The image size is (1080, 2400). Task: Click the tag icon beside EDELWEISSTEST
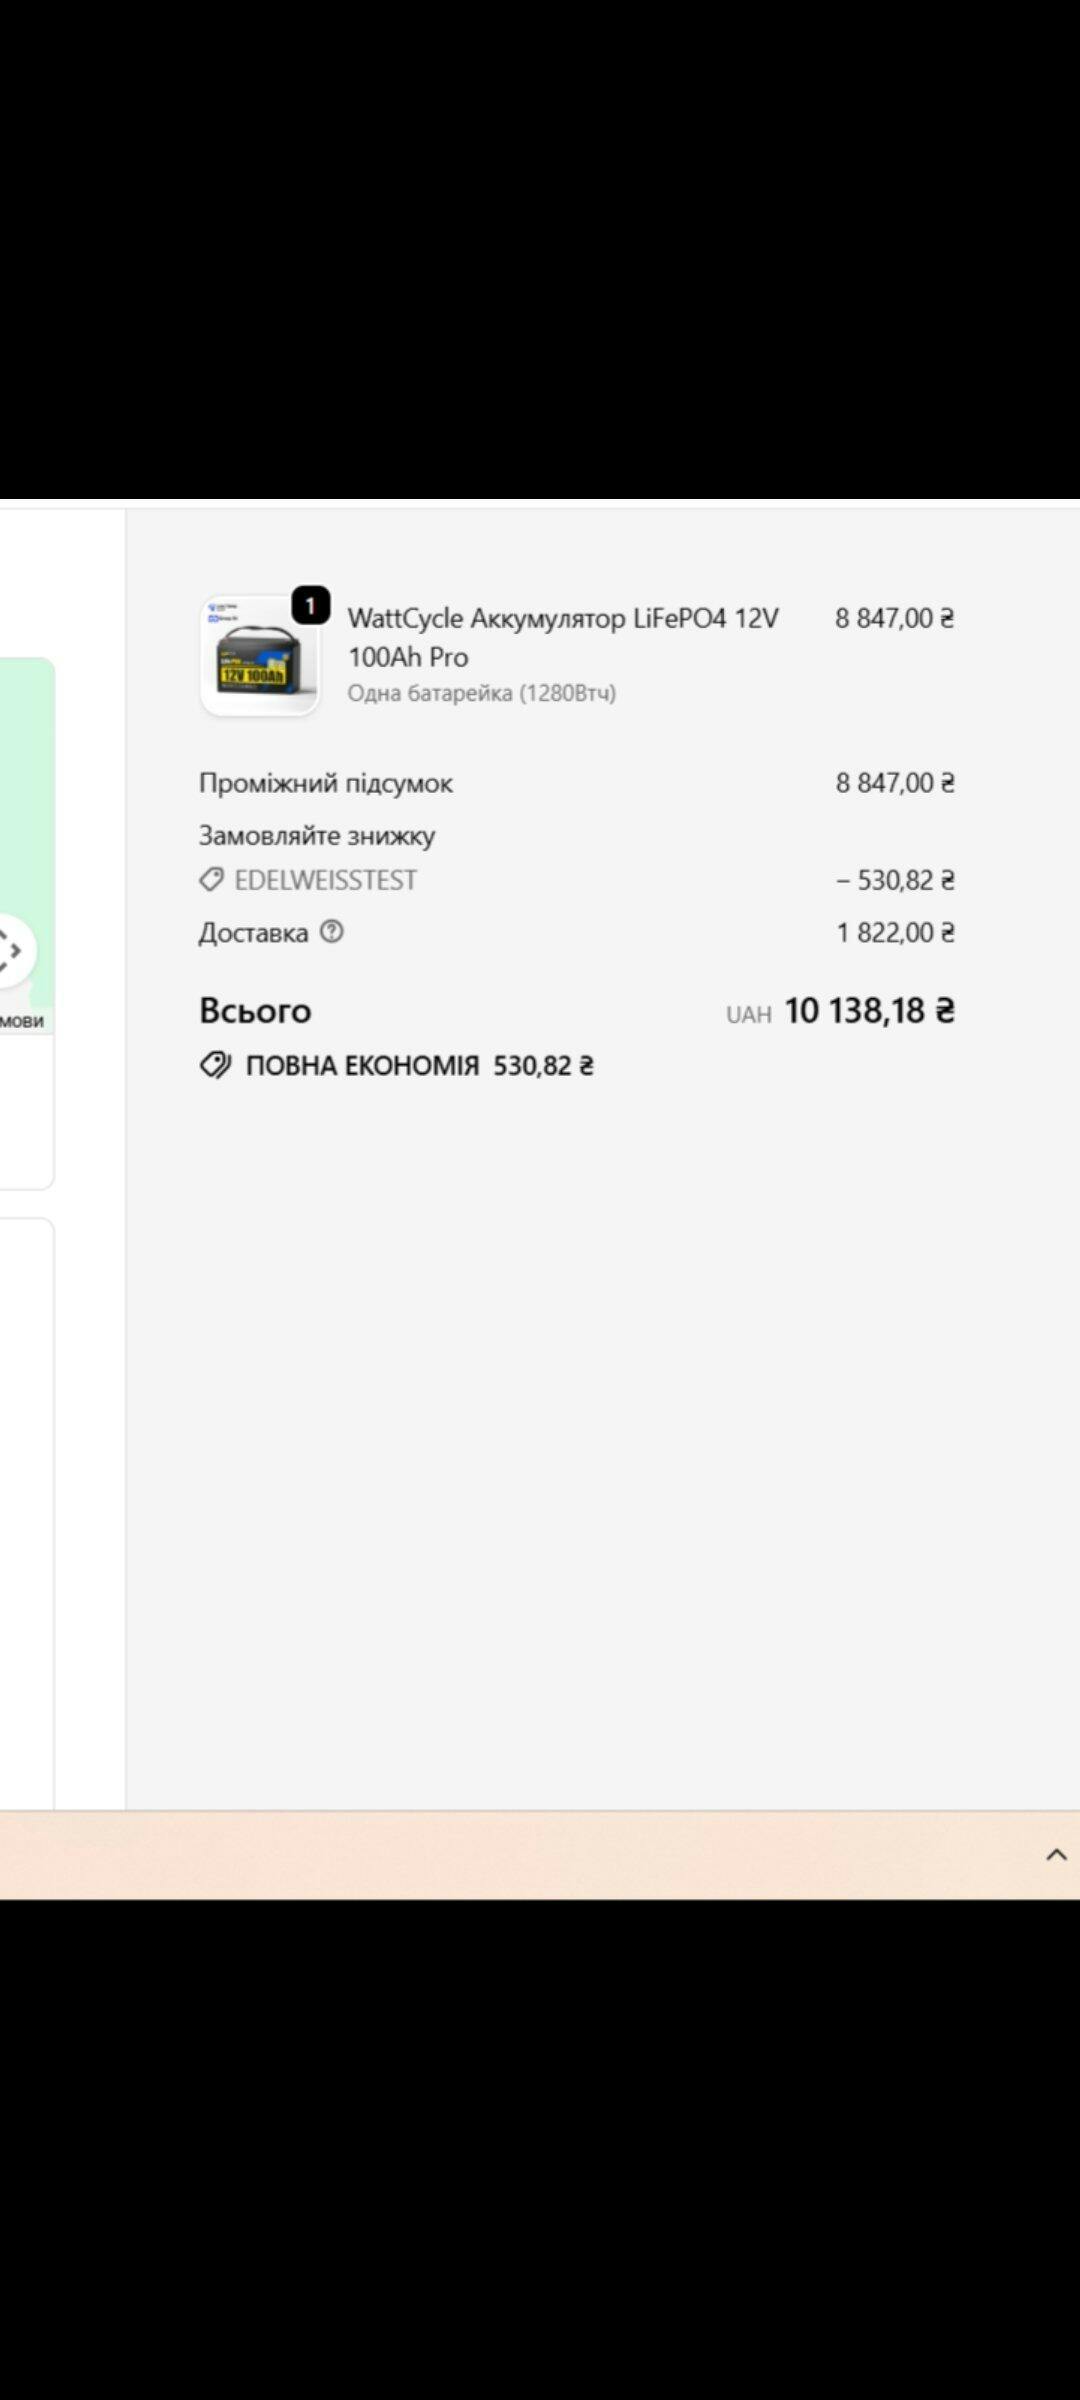211,880
